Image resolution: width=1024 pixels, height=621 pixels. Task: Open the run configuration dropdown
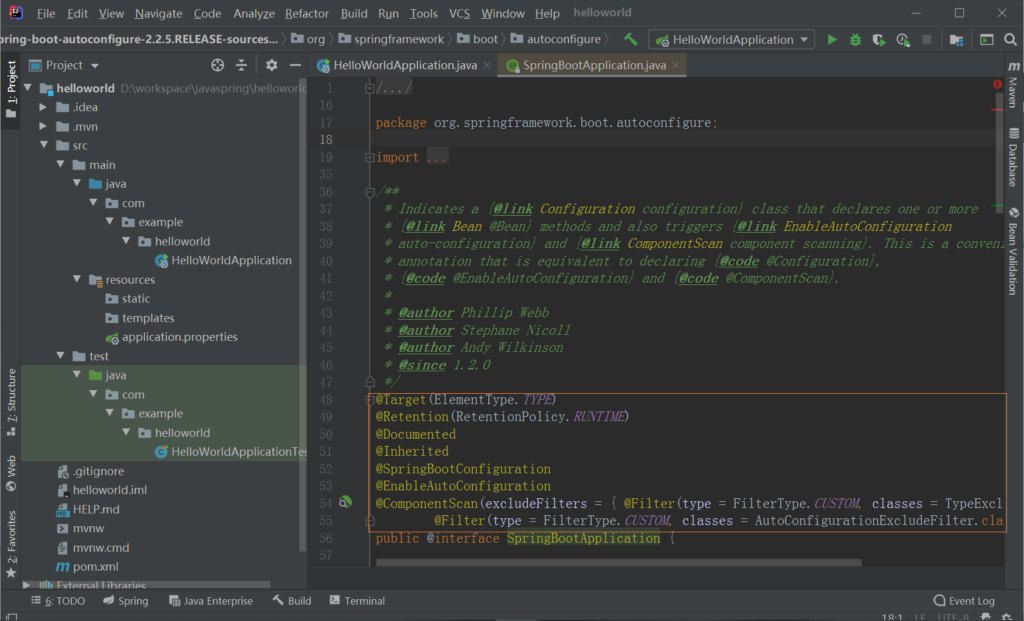(x=731, y=40)
